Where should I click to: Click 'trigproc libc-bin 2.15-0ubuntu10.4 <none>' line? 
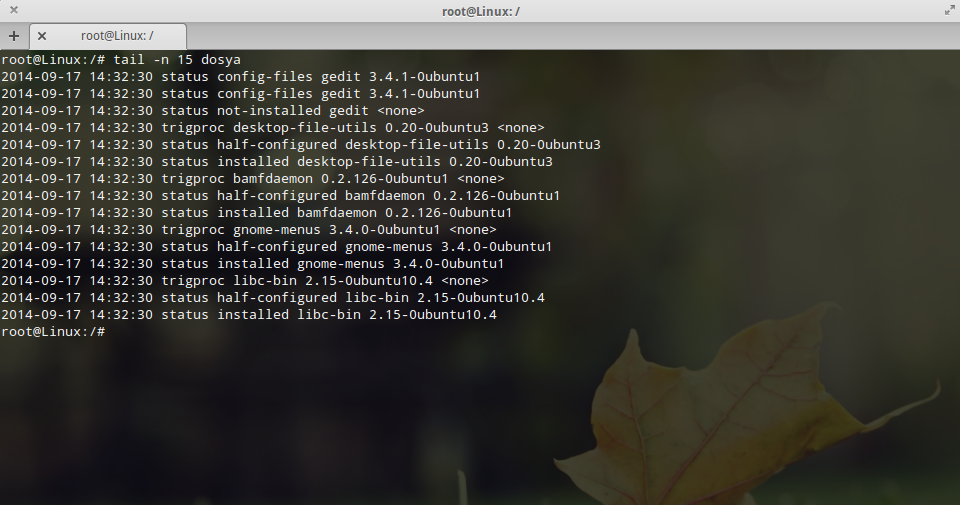(x=245, y=281)
